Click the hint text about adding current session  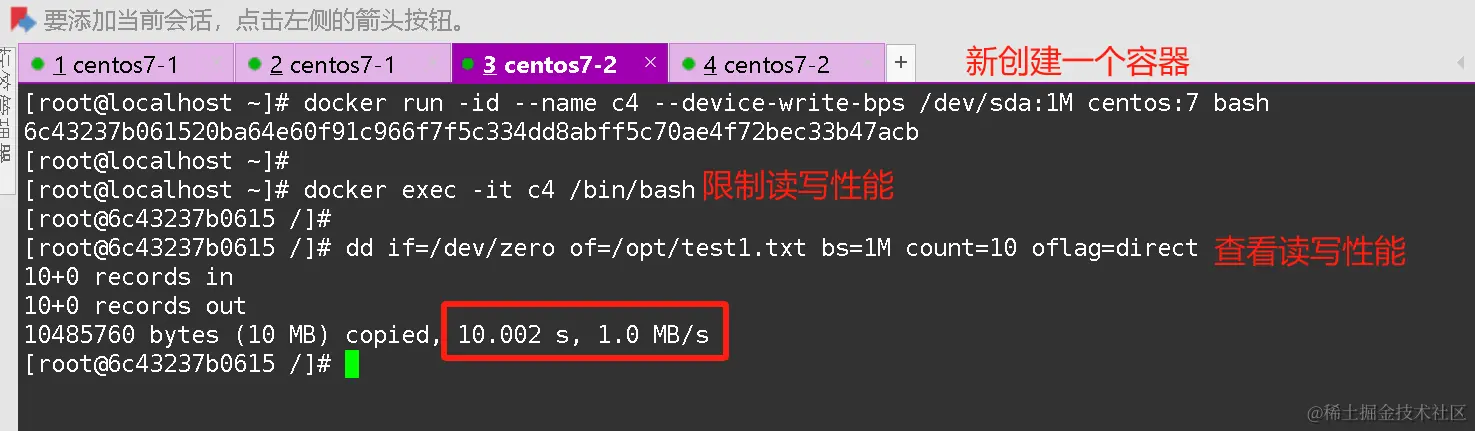click(254, 20)
